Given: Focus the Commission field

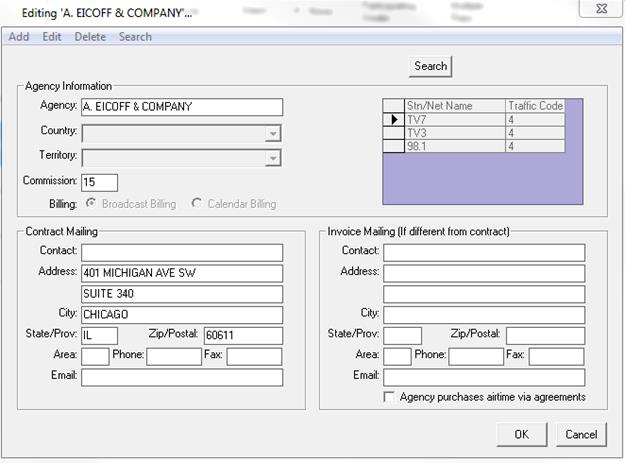Looking at the screenshot, I should tap(99, 182).
